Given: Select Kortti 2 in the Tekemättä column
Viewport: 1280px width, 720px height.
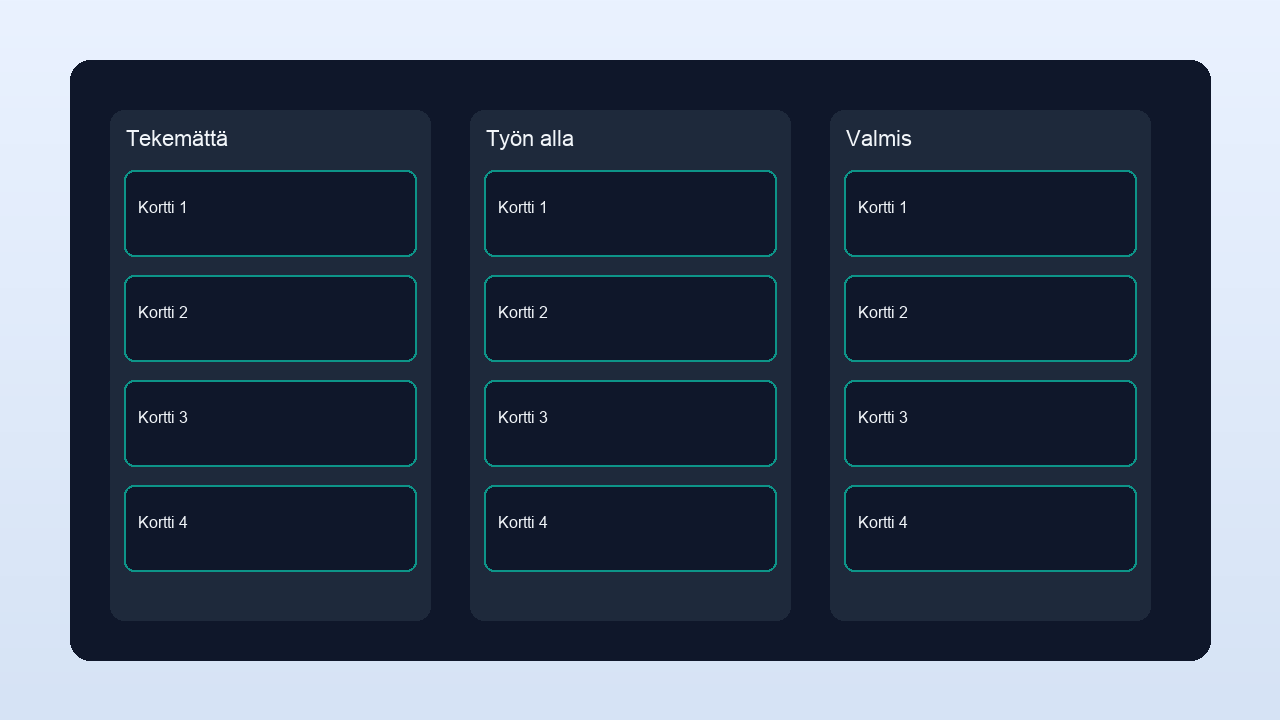Looking at the screenshot, I should coord(270,318).
